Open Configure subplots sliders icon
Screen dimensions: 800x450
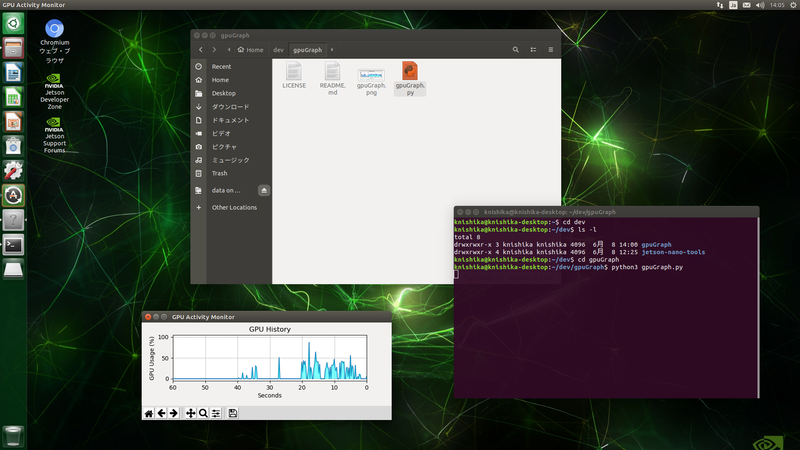pyautogui.click(x=216, y=413)
